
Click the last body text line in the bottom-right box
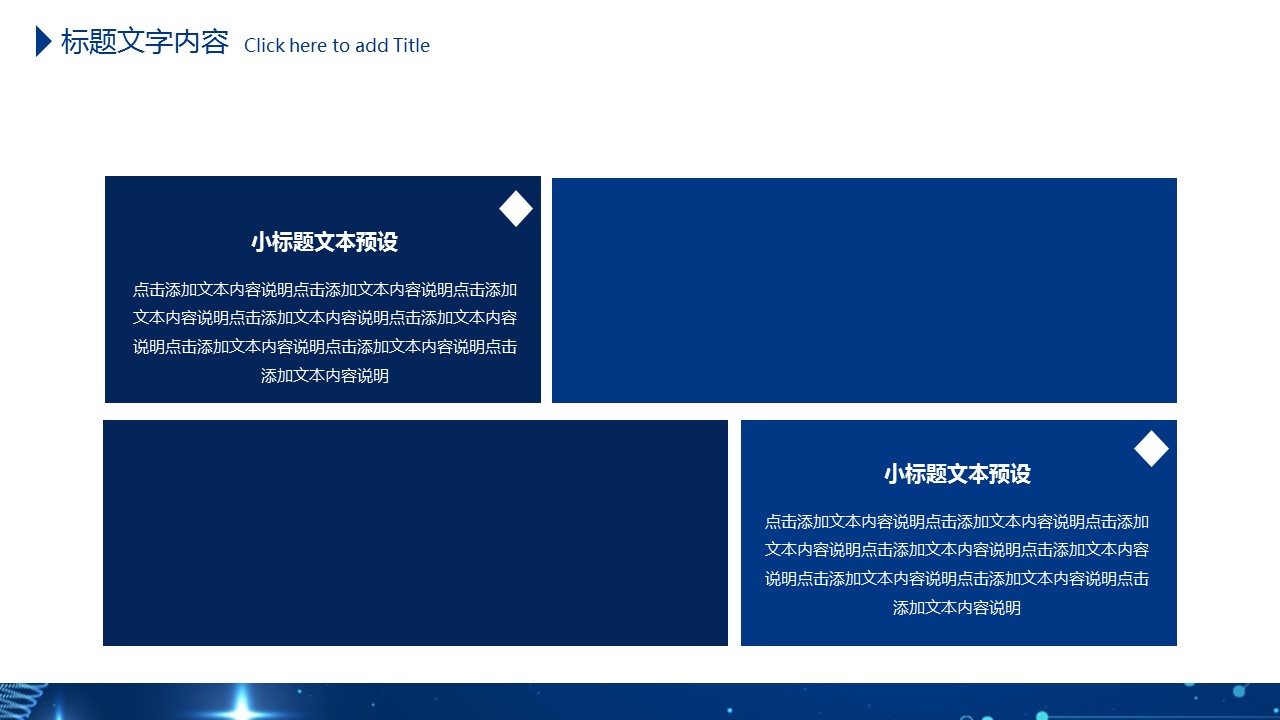click(x=957, y=608)
